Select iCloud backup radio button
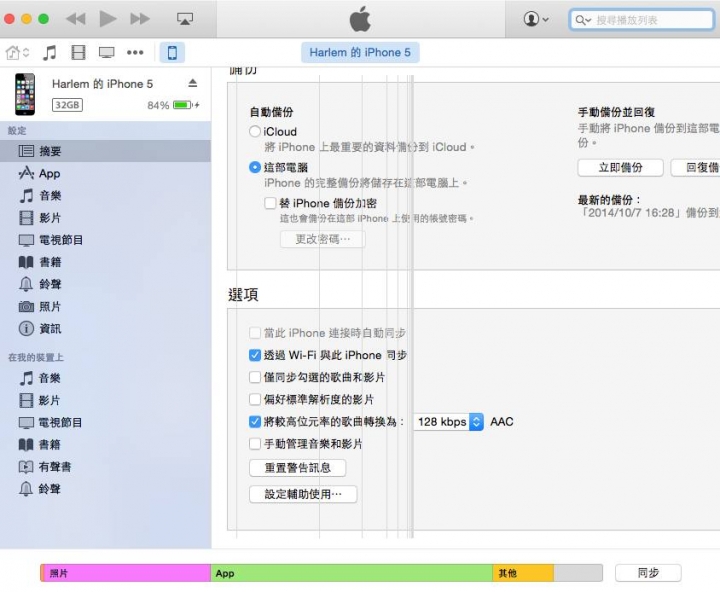 click(255, 132)
